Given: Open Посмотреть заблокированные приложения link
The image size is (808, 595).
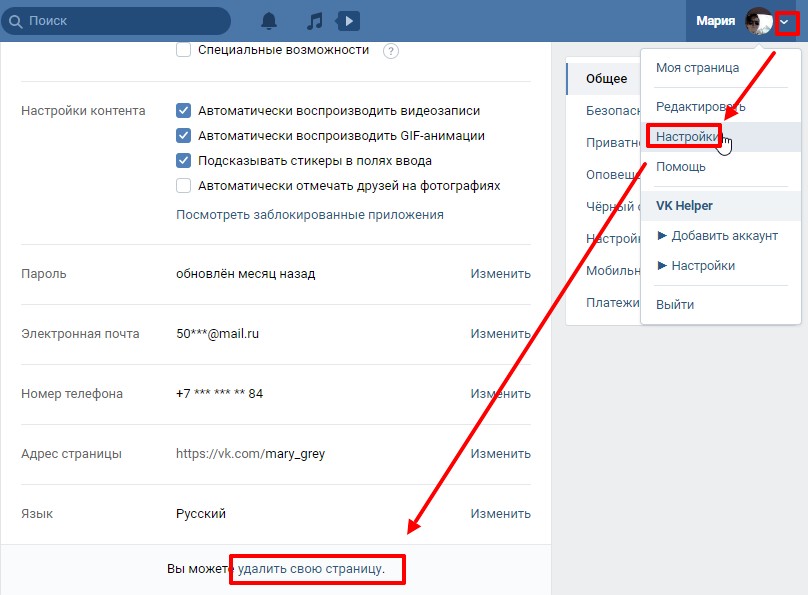Looking at the screenshot, I should (x=310, y=214).
